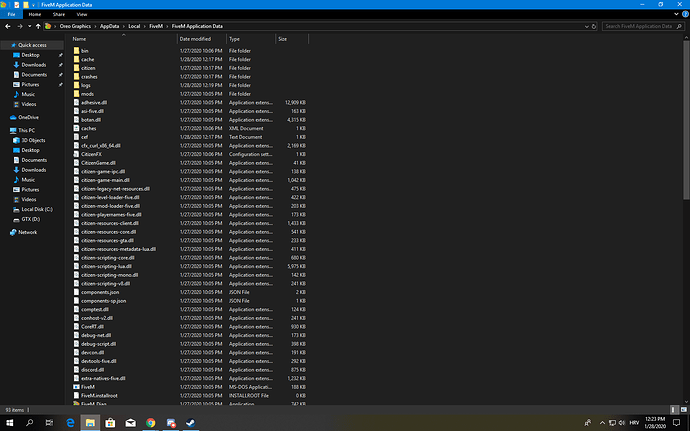Sort by the Type column header
The height and width of the screenshot is (431, 690).
251,39
